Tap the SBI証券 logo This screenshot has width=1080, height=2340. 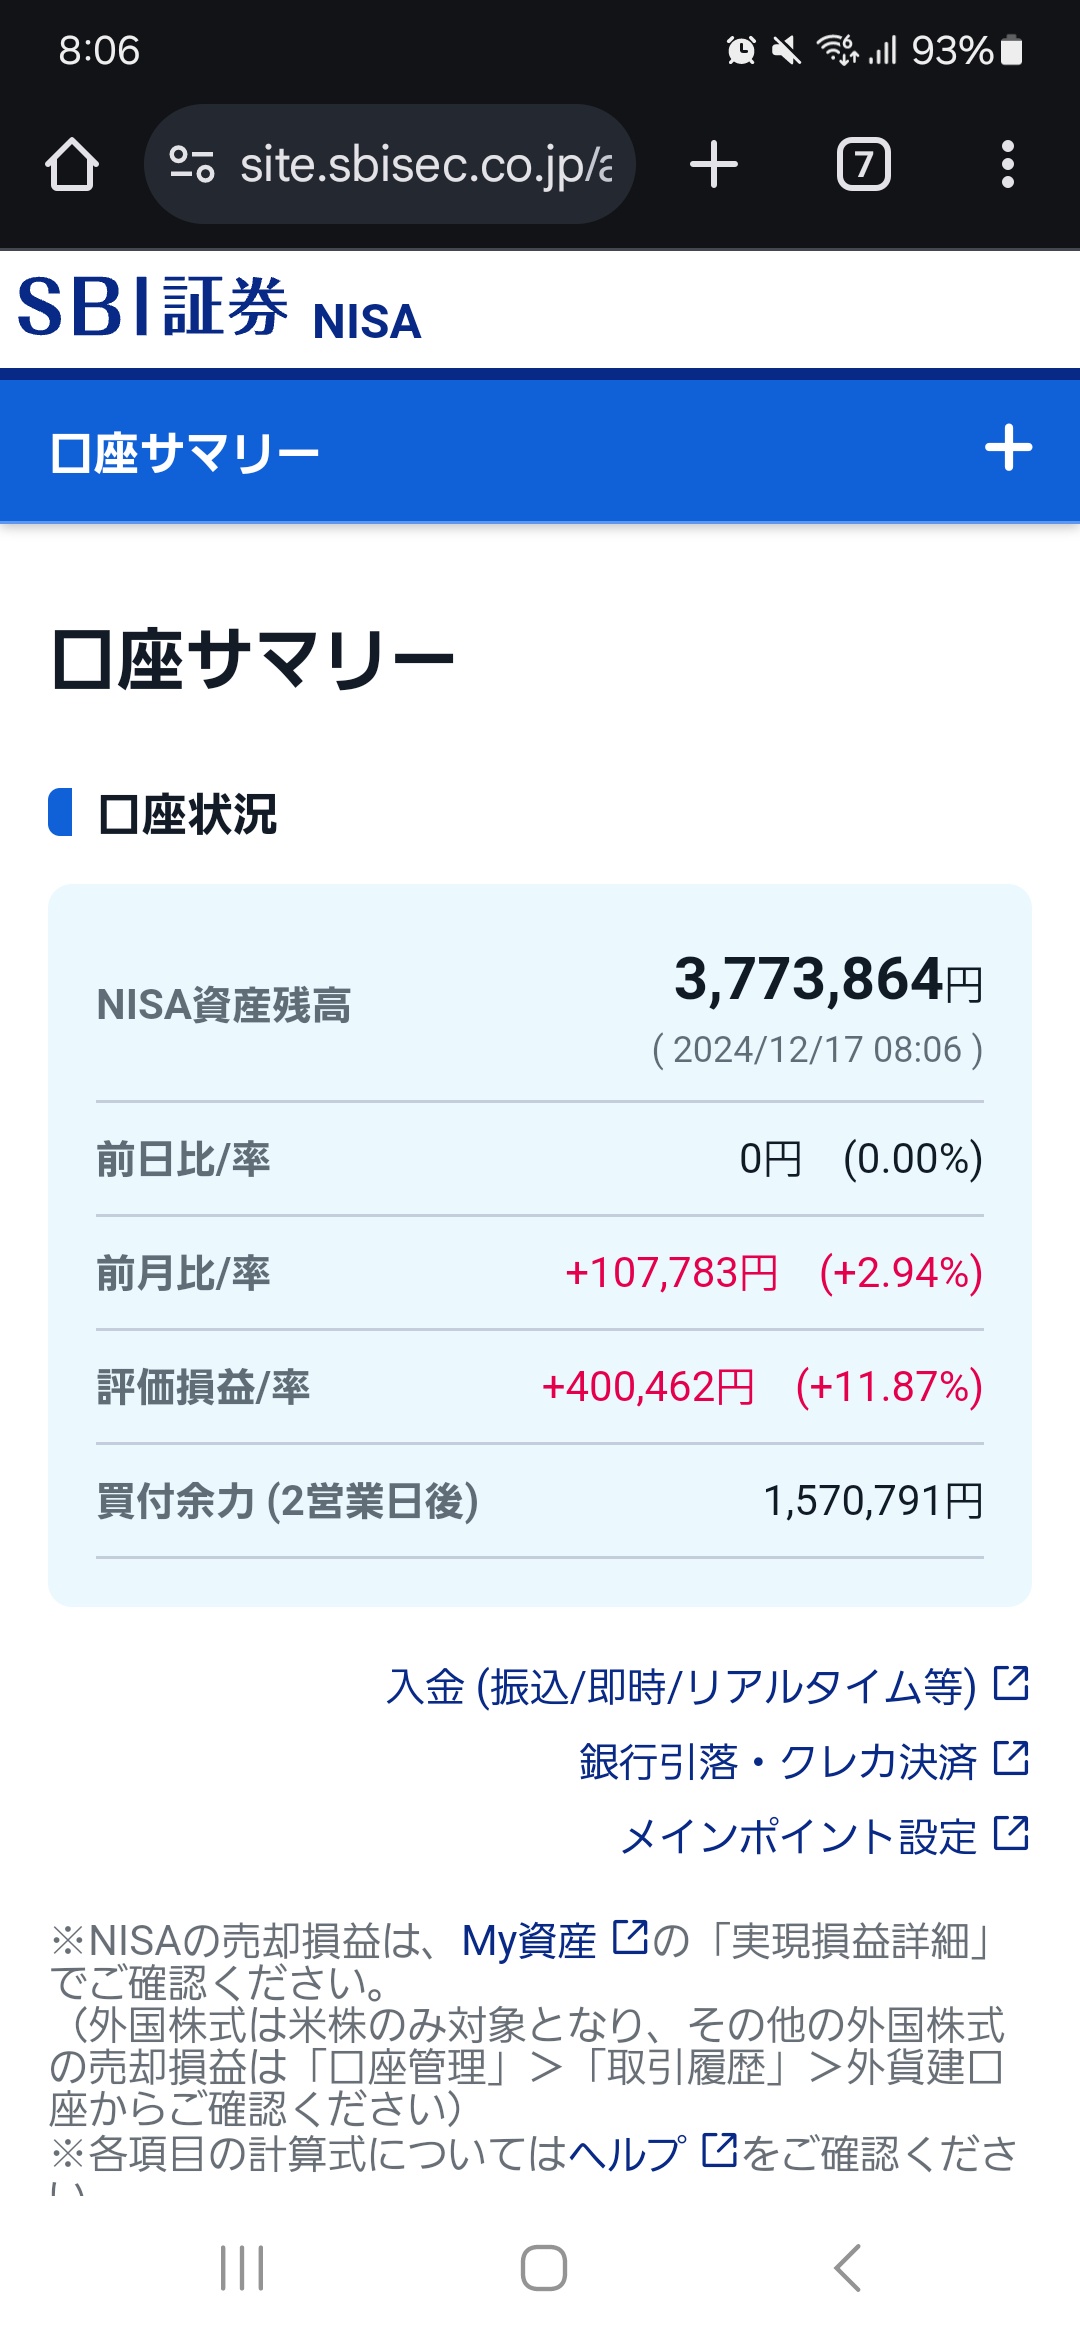point(153,307)
